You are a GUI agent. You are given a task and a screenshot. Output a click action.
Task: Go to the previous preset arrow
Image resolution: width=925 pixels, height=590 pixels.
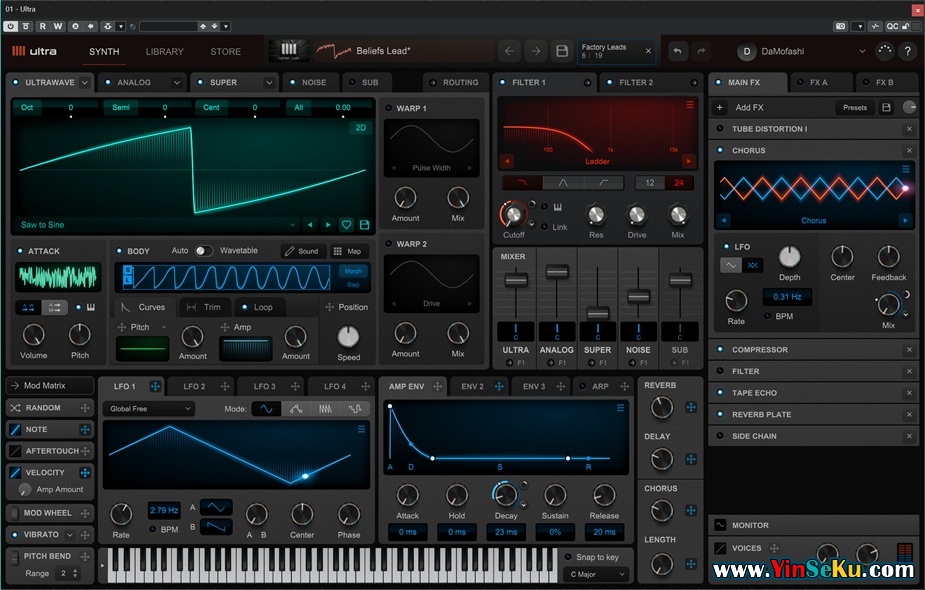pyautogui.click(x=509, y=51)
